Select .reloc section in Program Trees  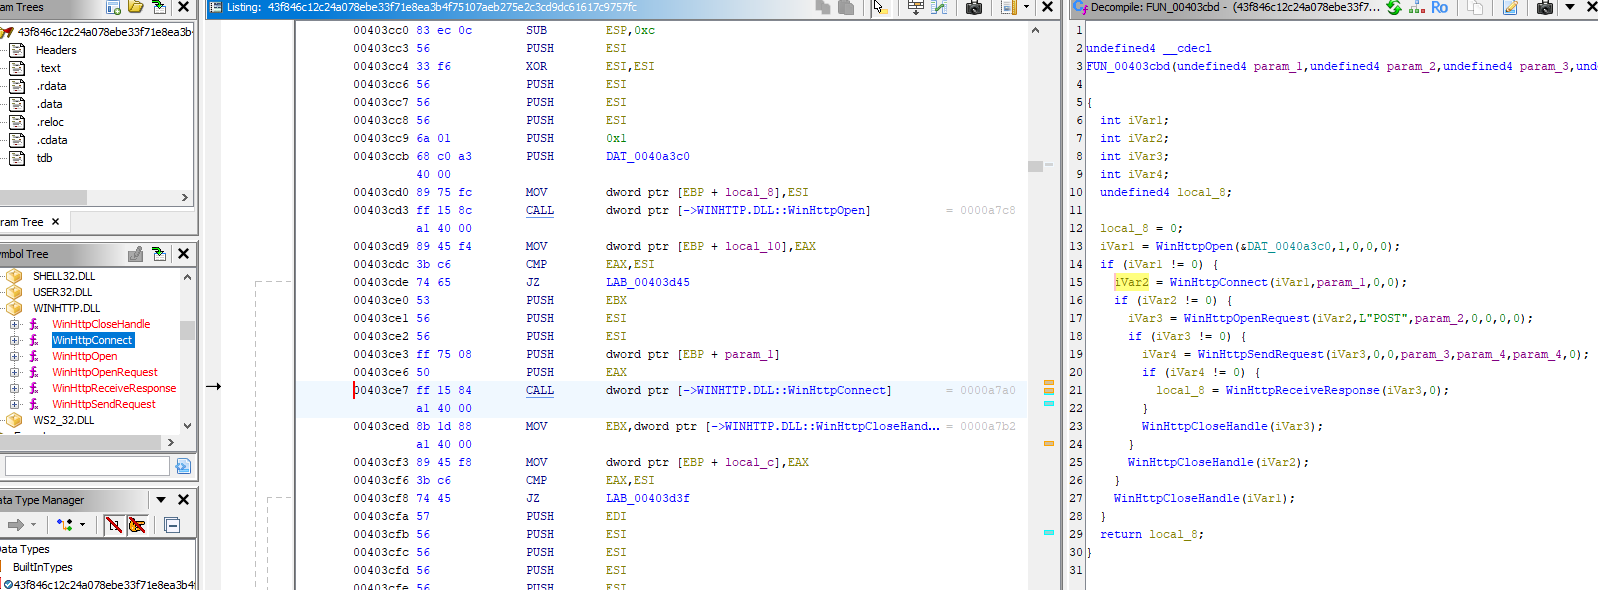coord(50,122)
